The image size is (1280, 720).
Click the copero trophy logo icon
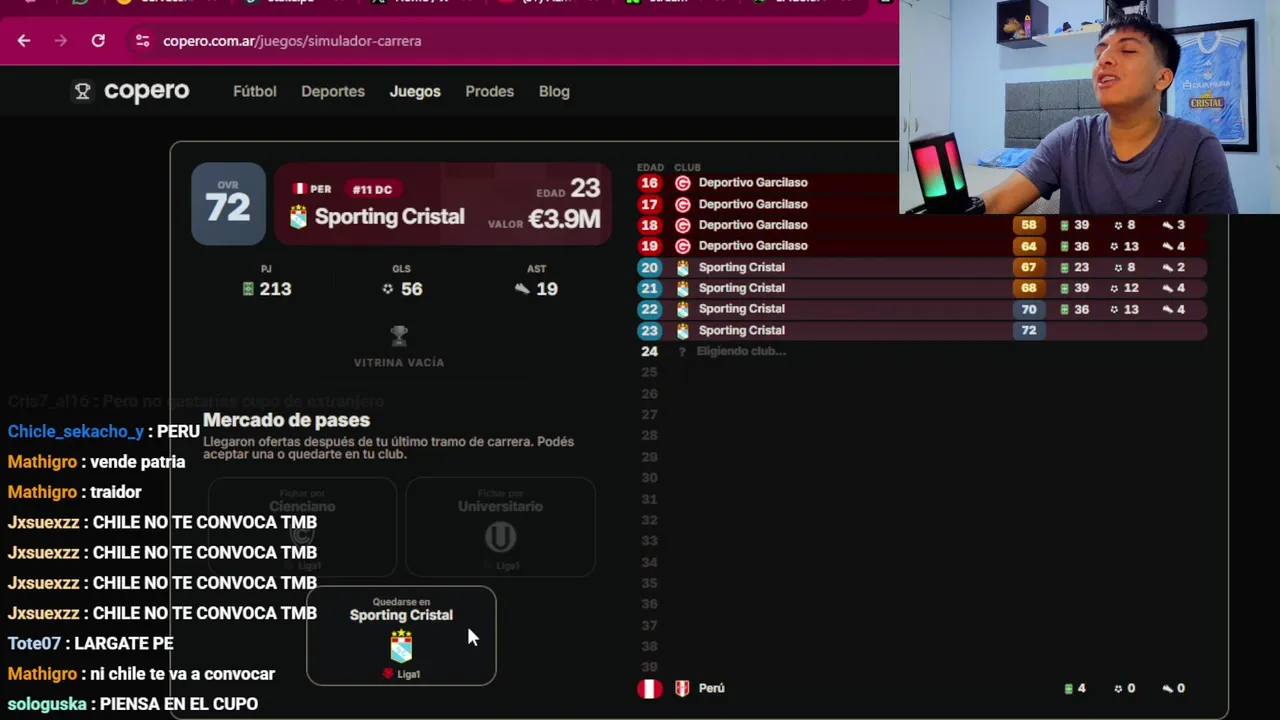pyautogui.click(x=83, y=91)
